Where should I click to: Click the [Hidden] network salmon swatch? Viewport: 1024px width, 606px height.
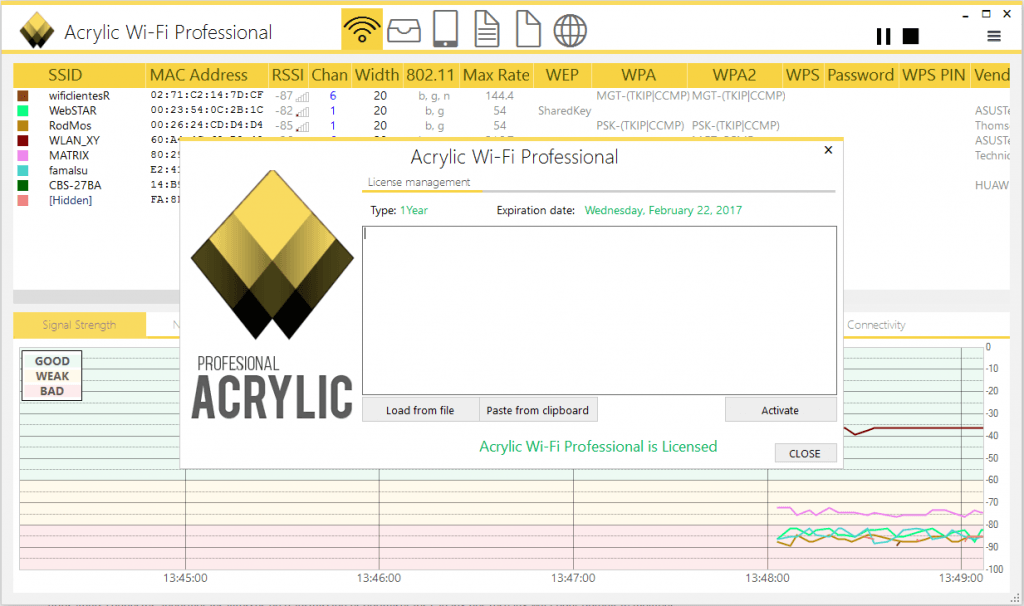click(23, 200)
